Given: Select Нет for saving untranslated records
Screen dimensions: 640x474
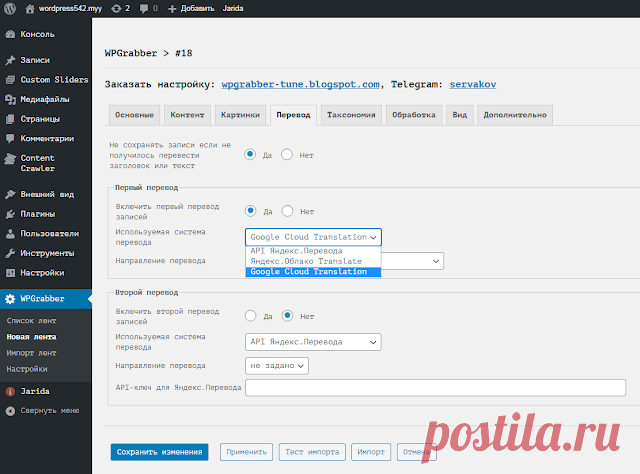Looking at the screenshot, I should click(287, 155).
